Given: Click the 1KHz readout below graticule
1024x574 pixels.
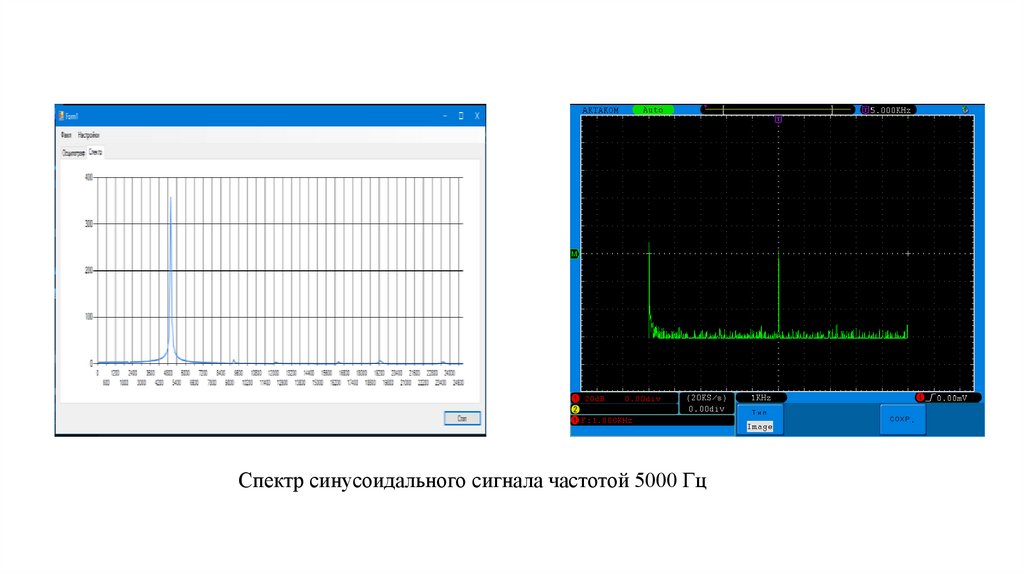Looking at the screenshot, I should point(761,398).
